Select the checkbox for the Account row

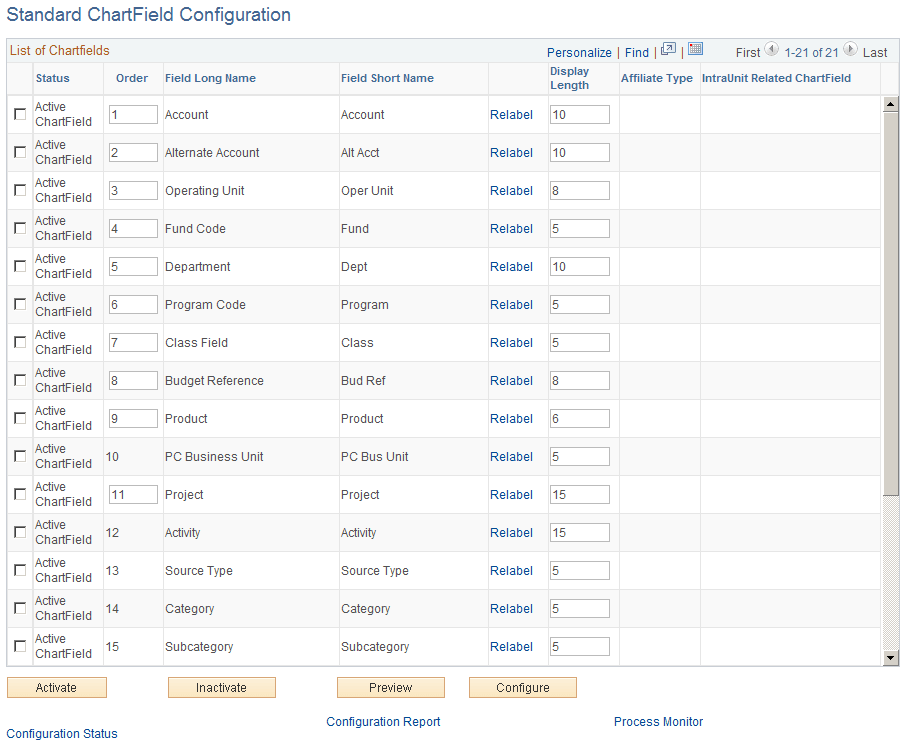point(19,114)
